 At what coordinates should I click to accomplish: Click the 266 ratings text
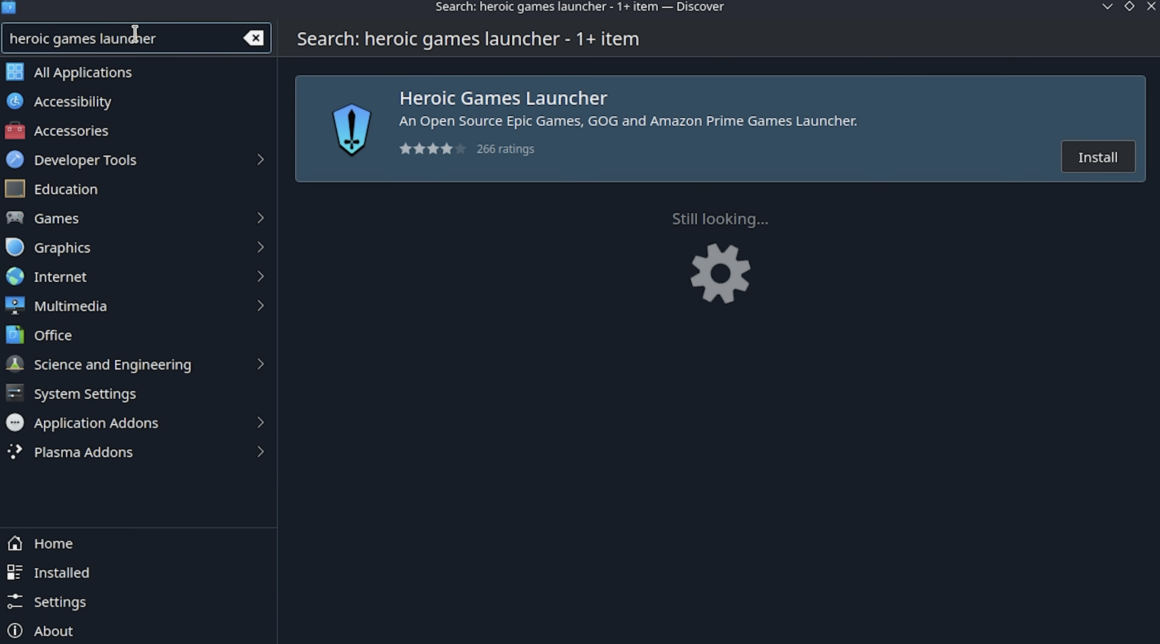(505, 149)
